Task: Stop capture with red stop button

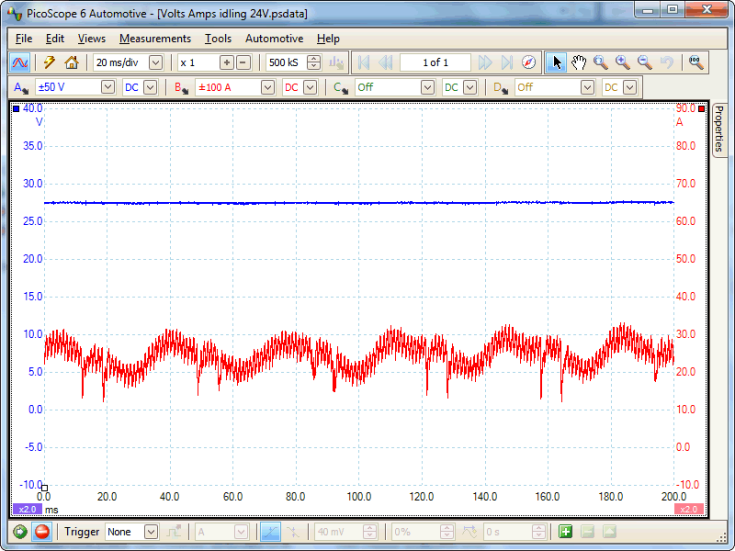Action: click(x=42, y=532)
